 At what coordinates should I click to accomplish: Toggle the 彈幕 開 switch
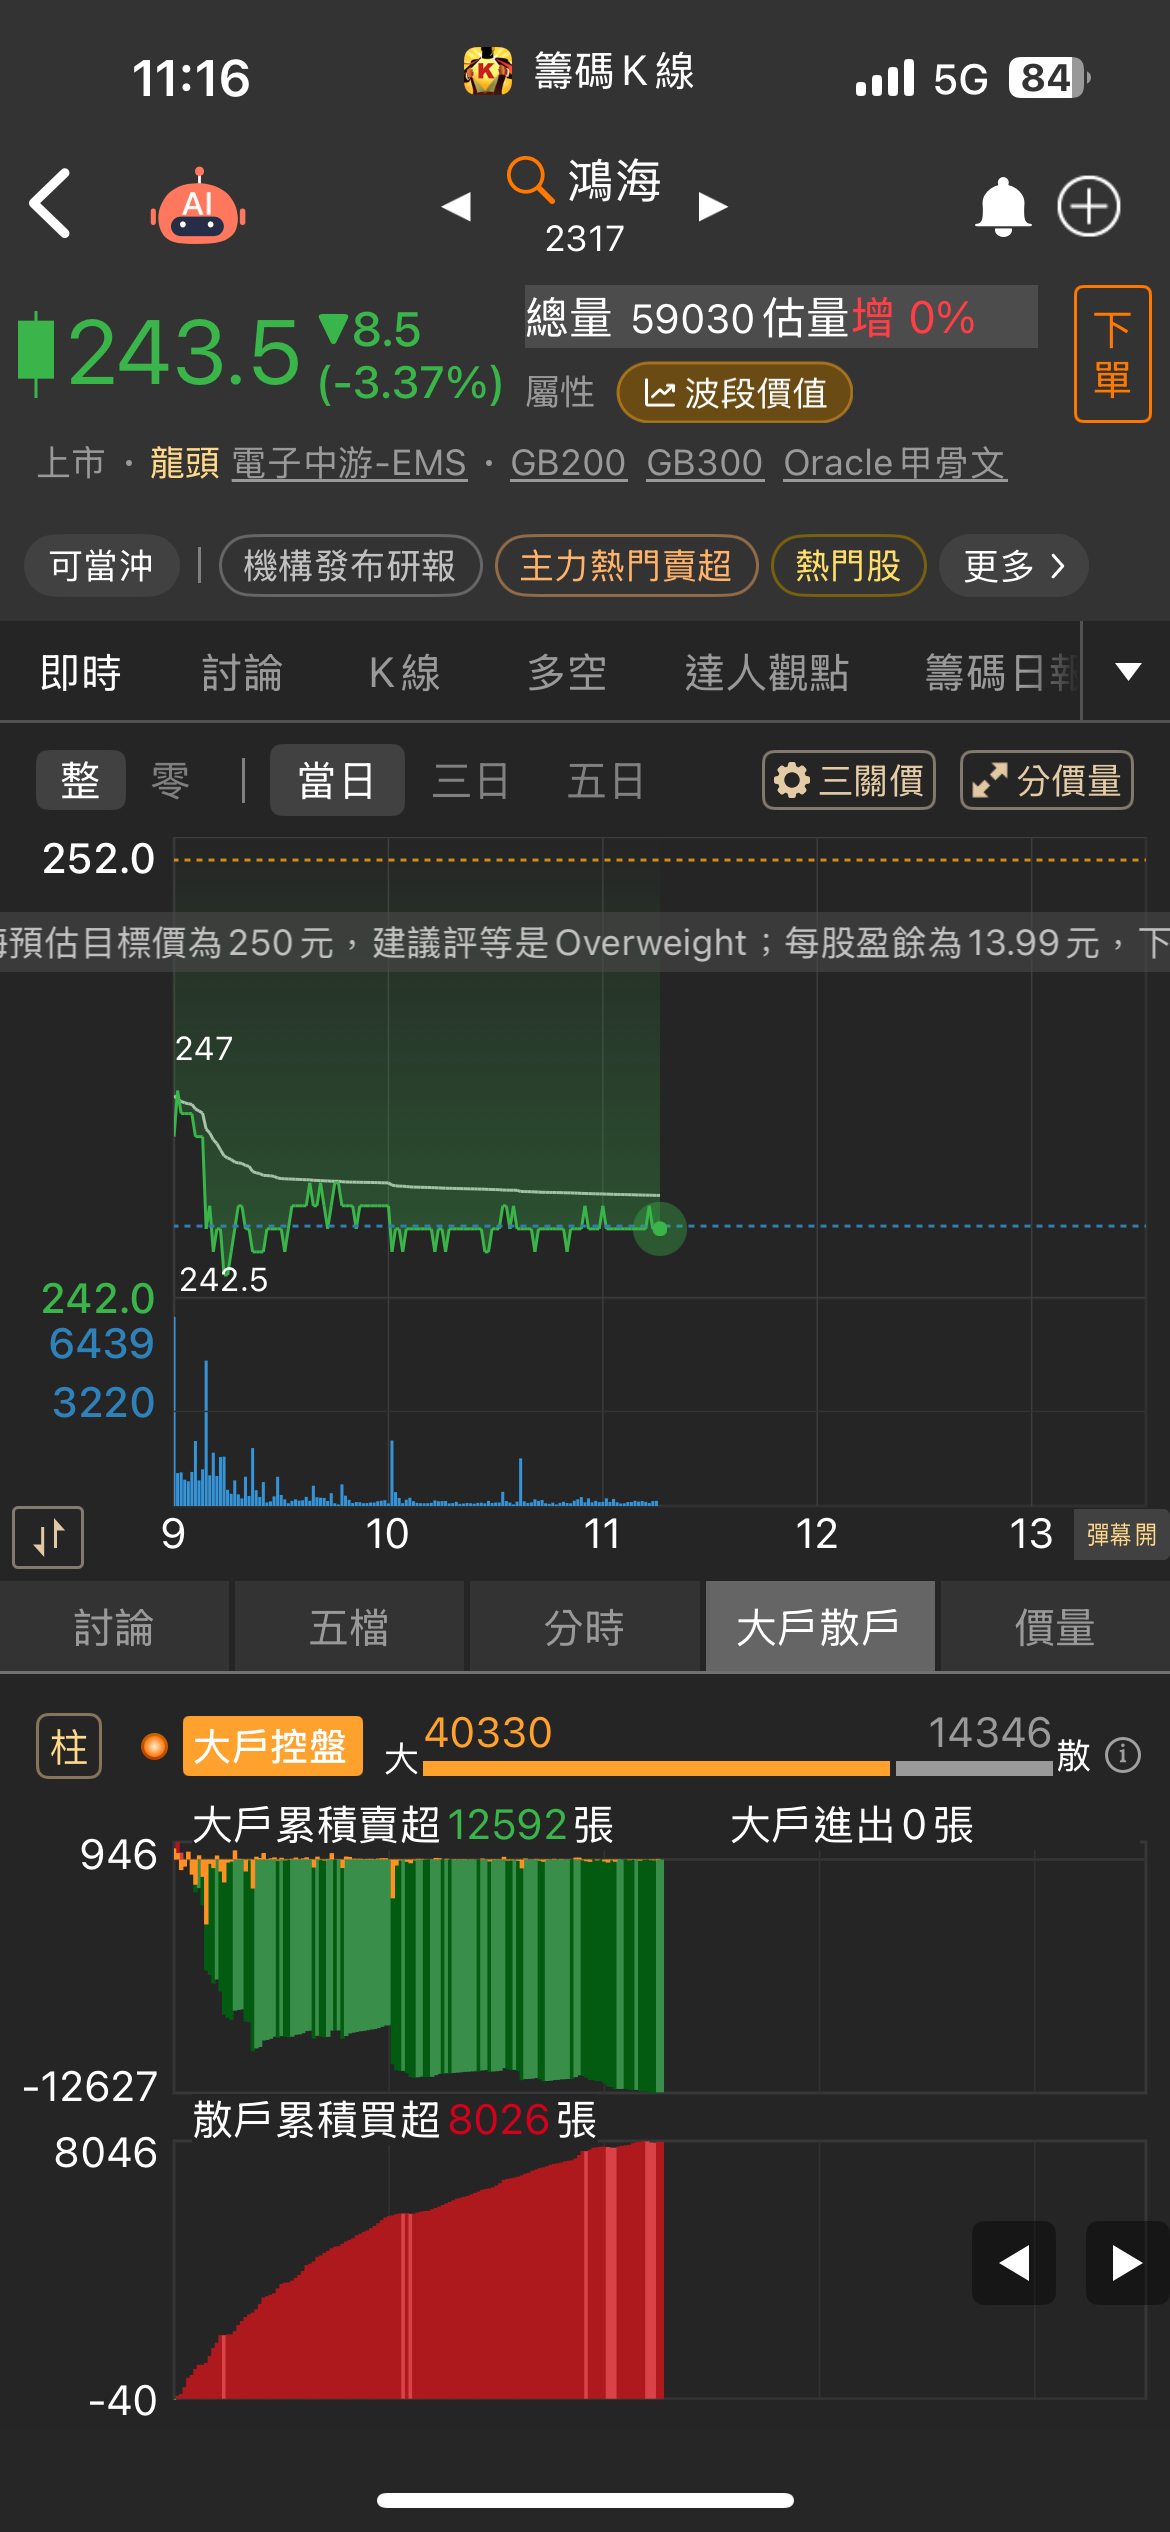click(x=1121, y=1535)
